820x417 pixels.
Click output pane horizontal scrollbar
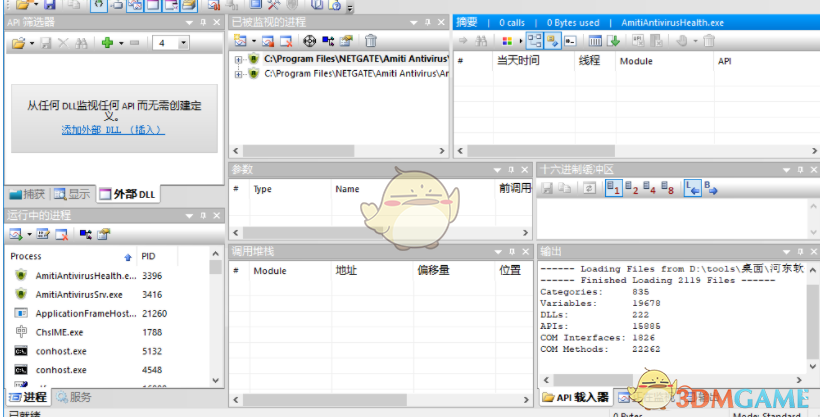tap(672, 380)
